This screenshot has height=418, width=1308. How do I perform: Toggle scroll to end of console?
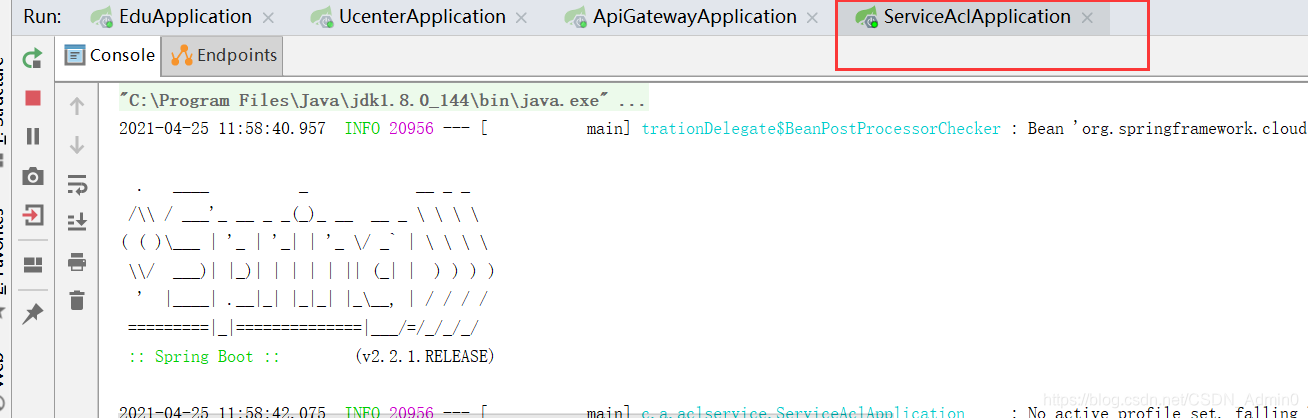tap(77, 223)
